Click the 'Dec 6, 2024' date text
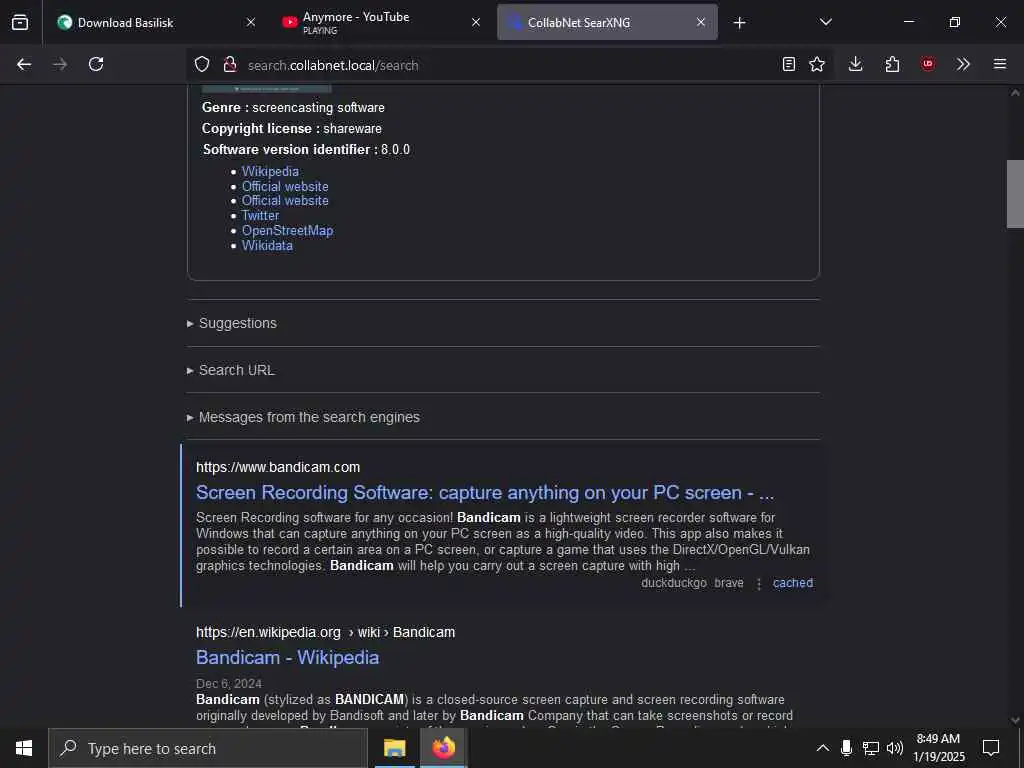The image size is (1024, 768). pos(229,684)
